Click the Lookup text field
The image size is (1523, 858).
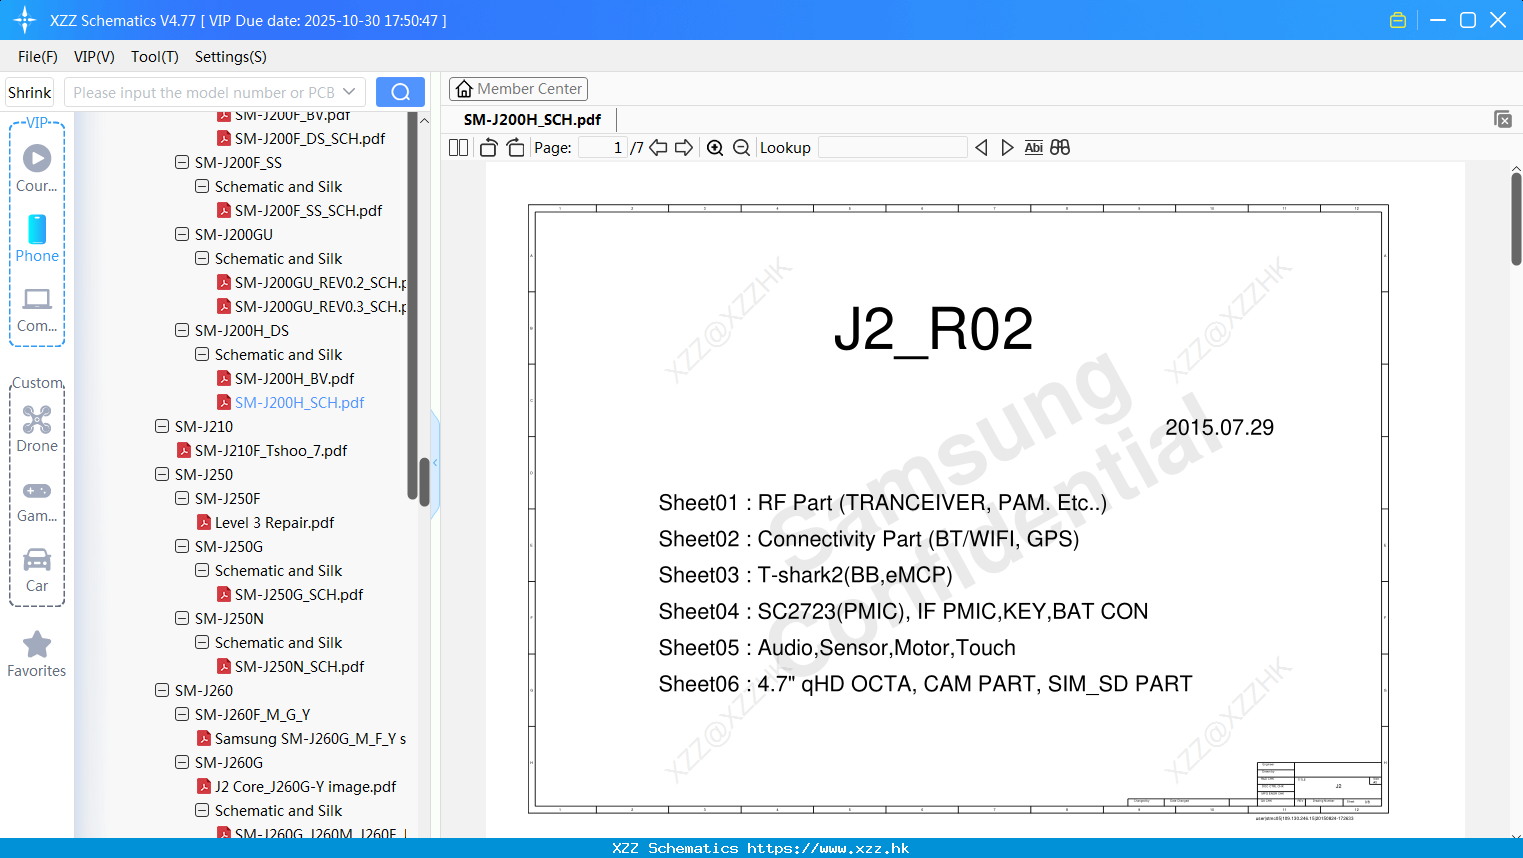coord(893,147)
